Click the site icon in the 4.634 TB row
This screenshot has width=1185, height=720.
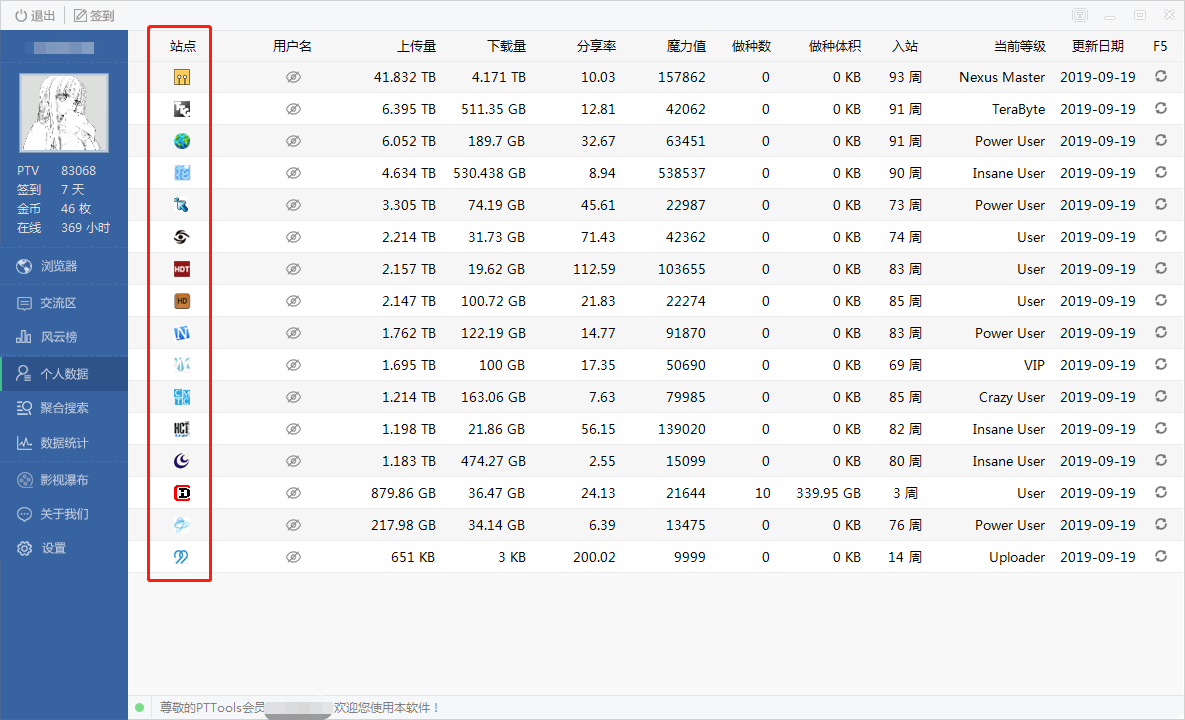click(x=181, y=173)
